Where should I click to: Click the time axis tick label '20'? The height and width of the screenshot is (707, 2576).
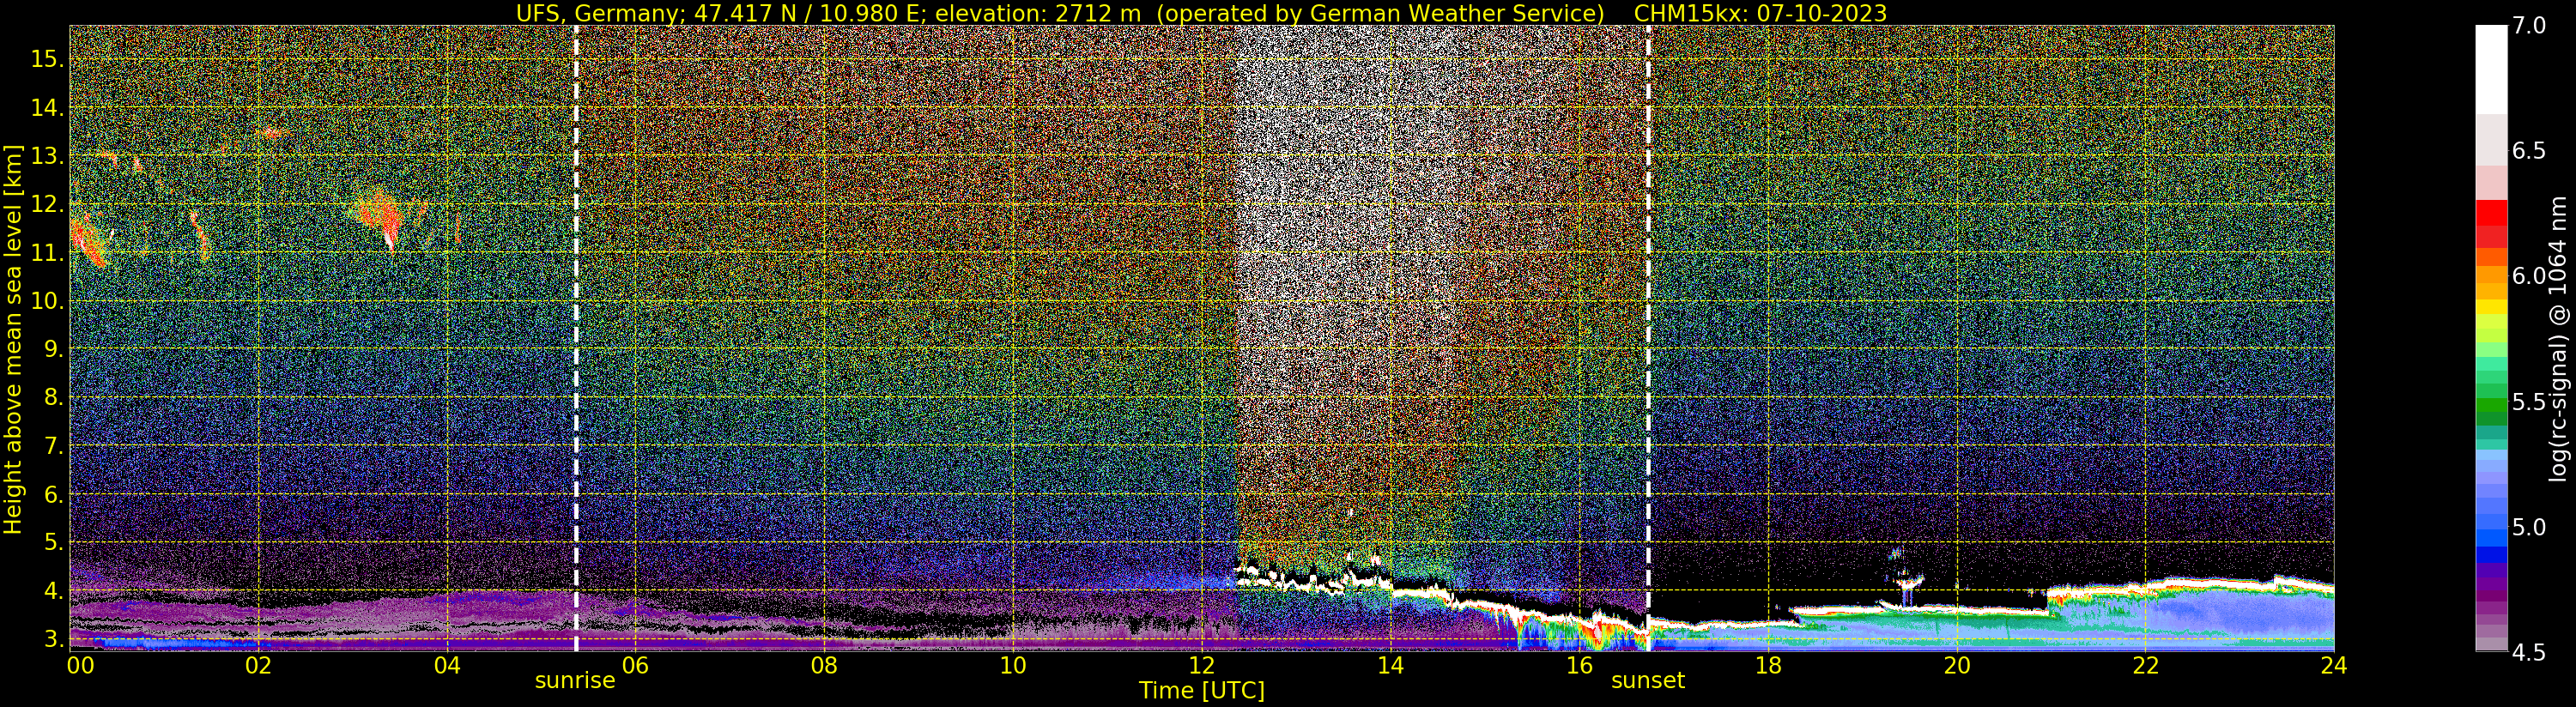1956,665
